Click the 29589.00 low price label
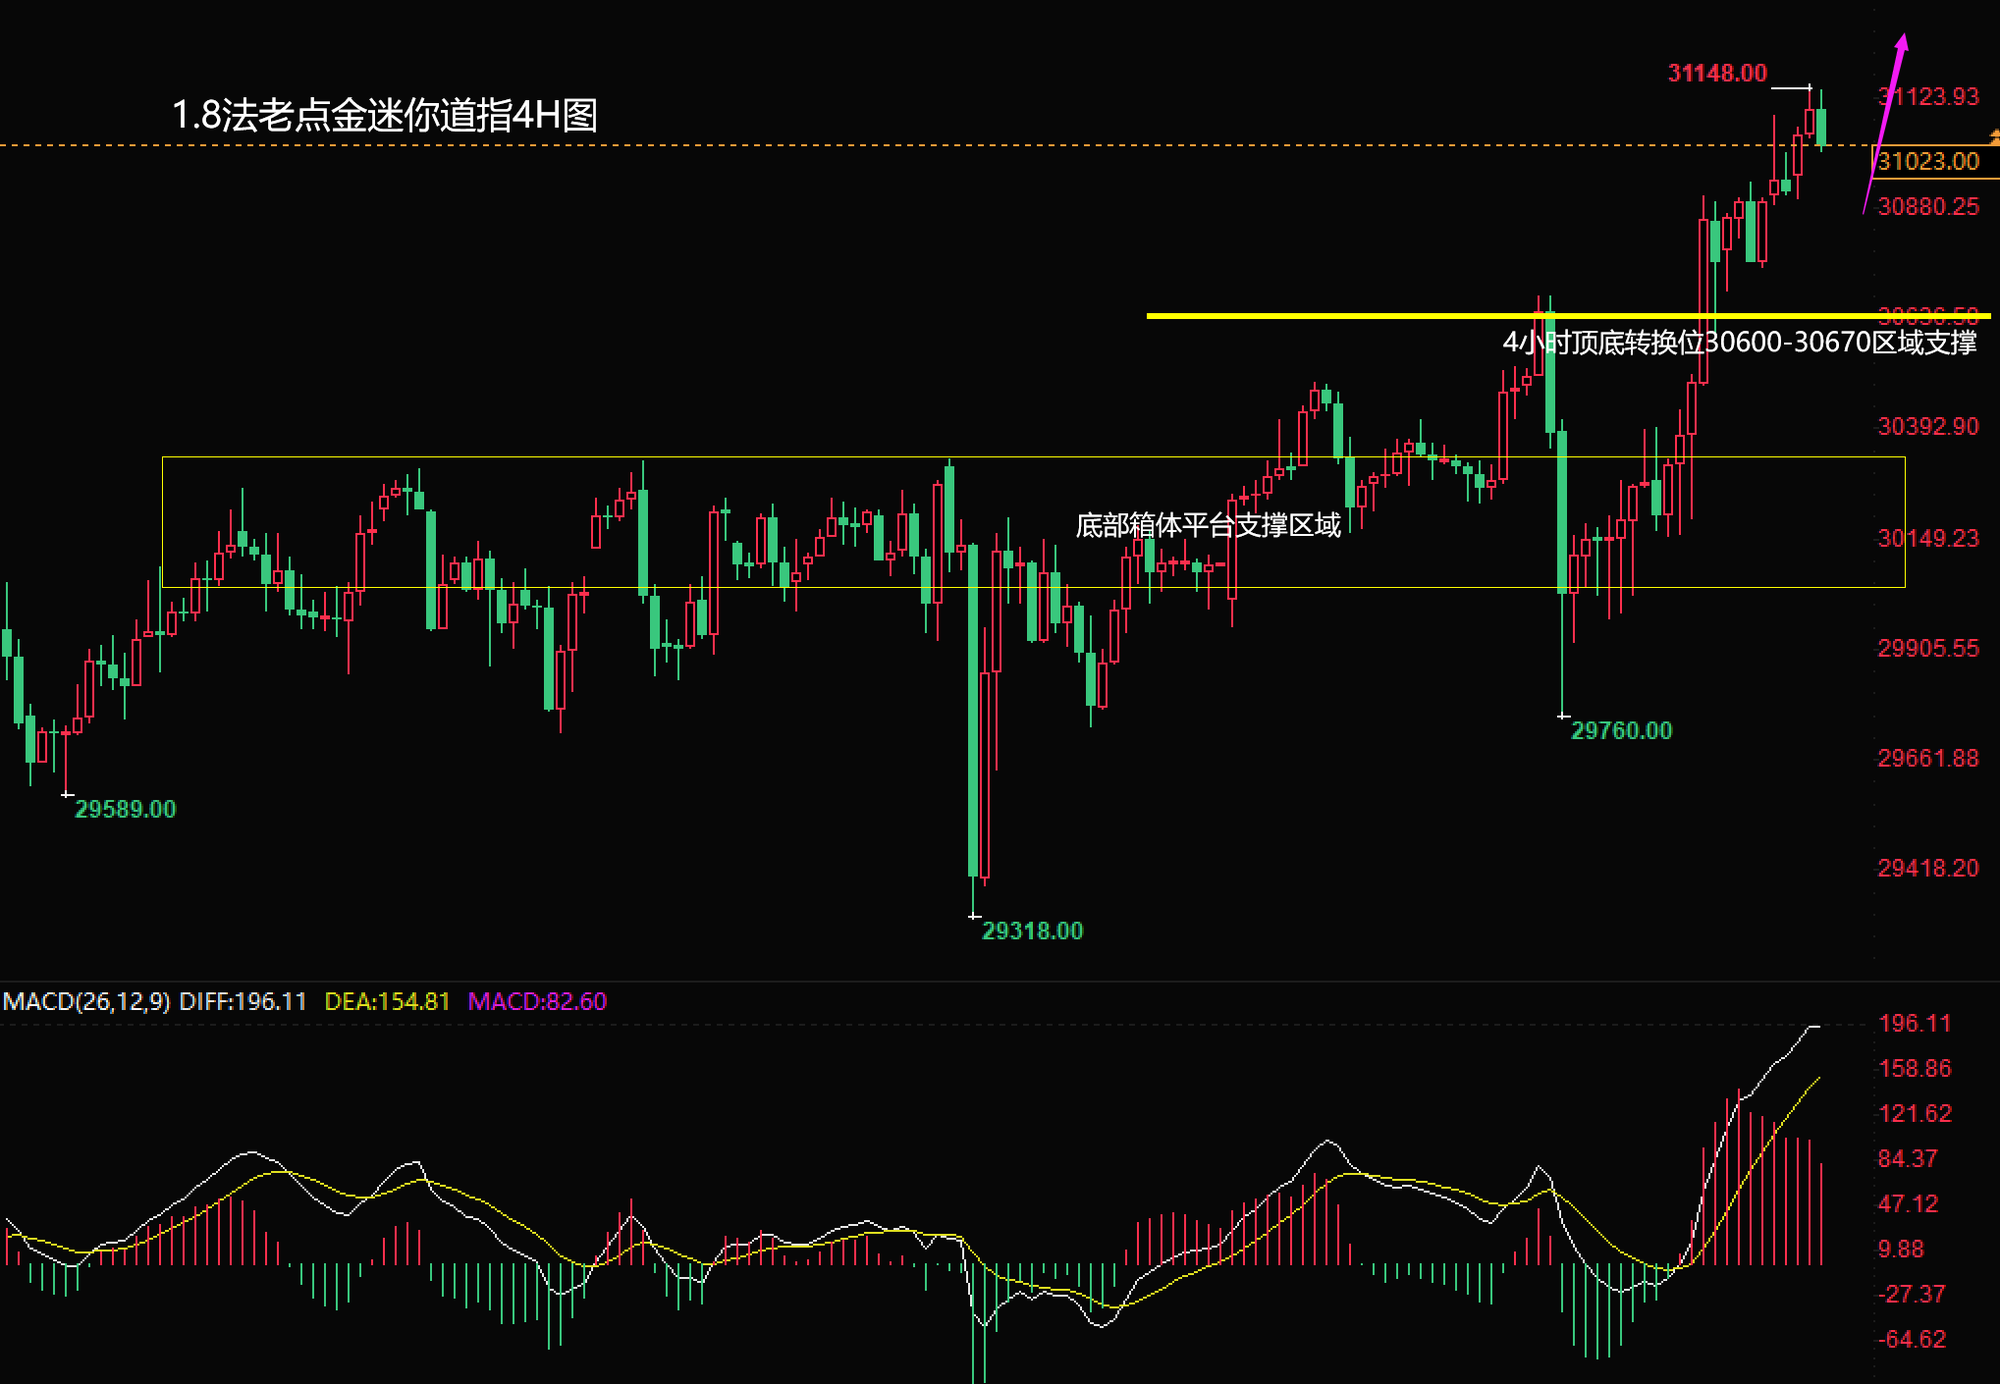This screenshot has height=1384, width=2000. [x=125, y=809]
